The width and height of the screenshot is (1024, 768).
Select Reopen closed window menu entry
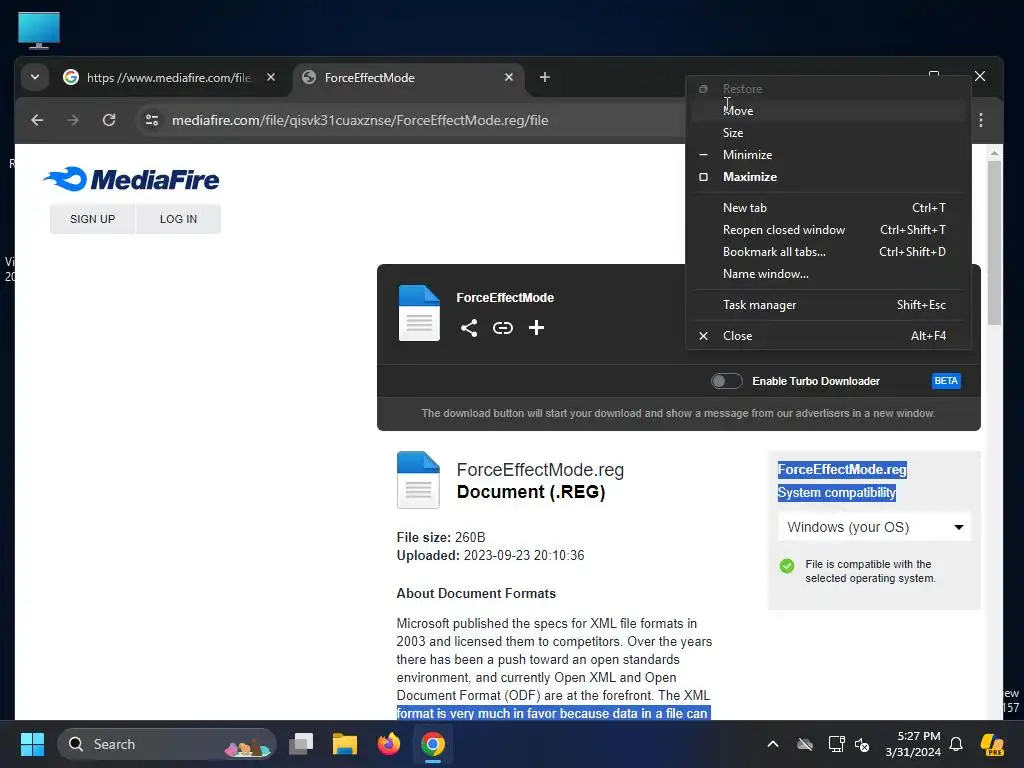pos(828,230)
